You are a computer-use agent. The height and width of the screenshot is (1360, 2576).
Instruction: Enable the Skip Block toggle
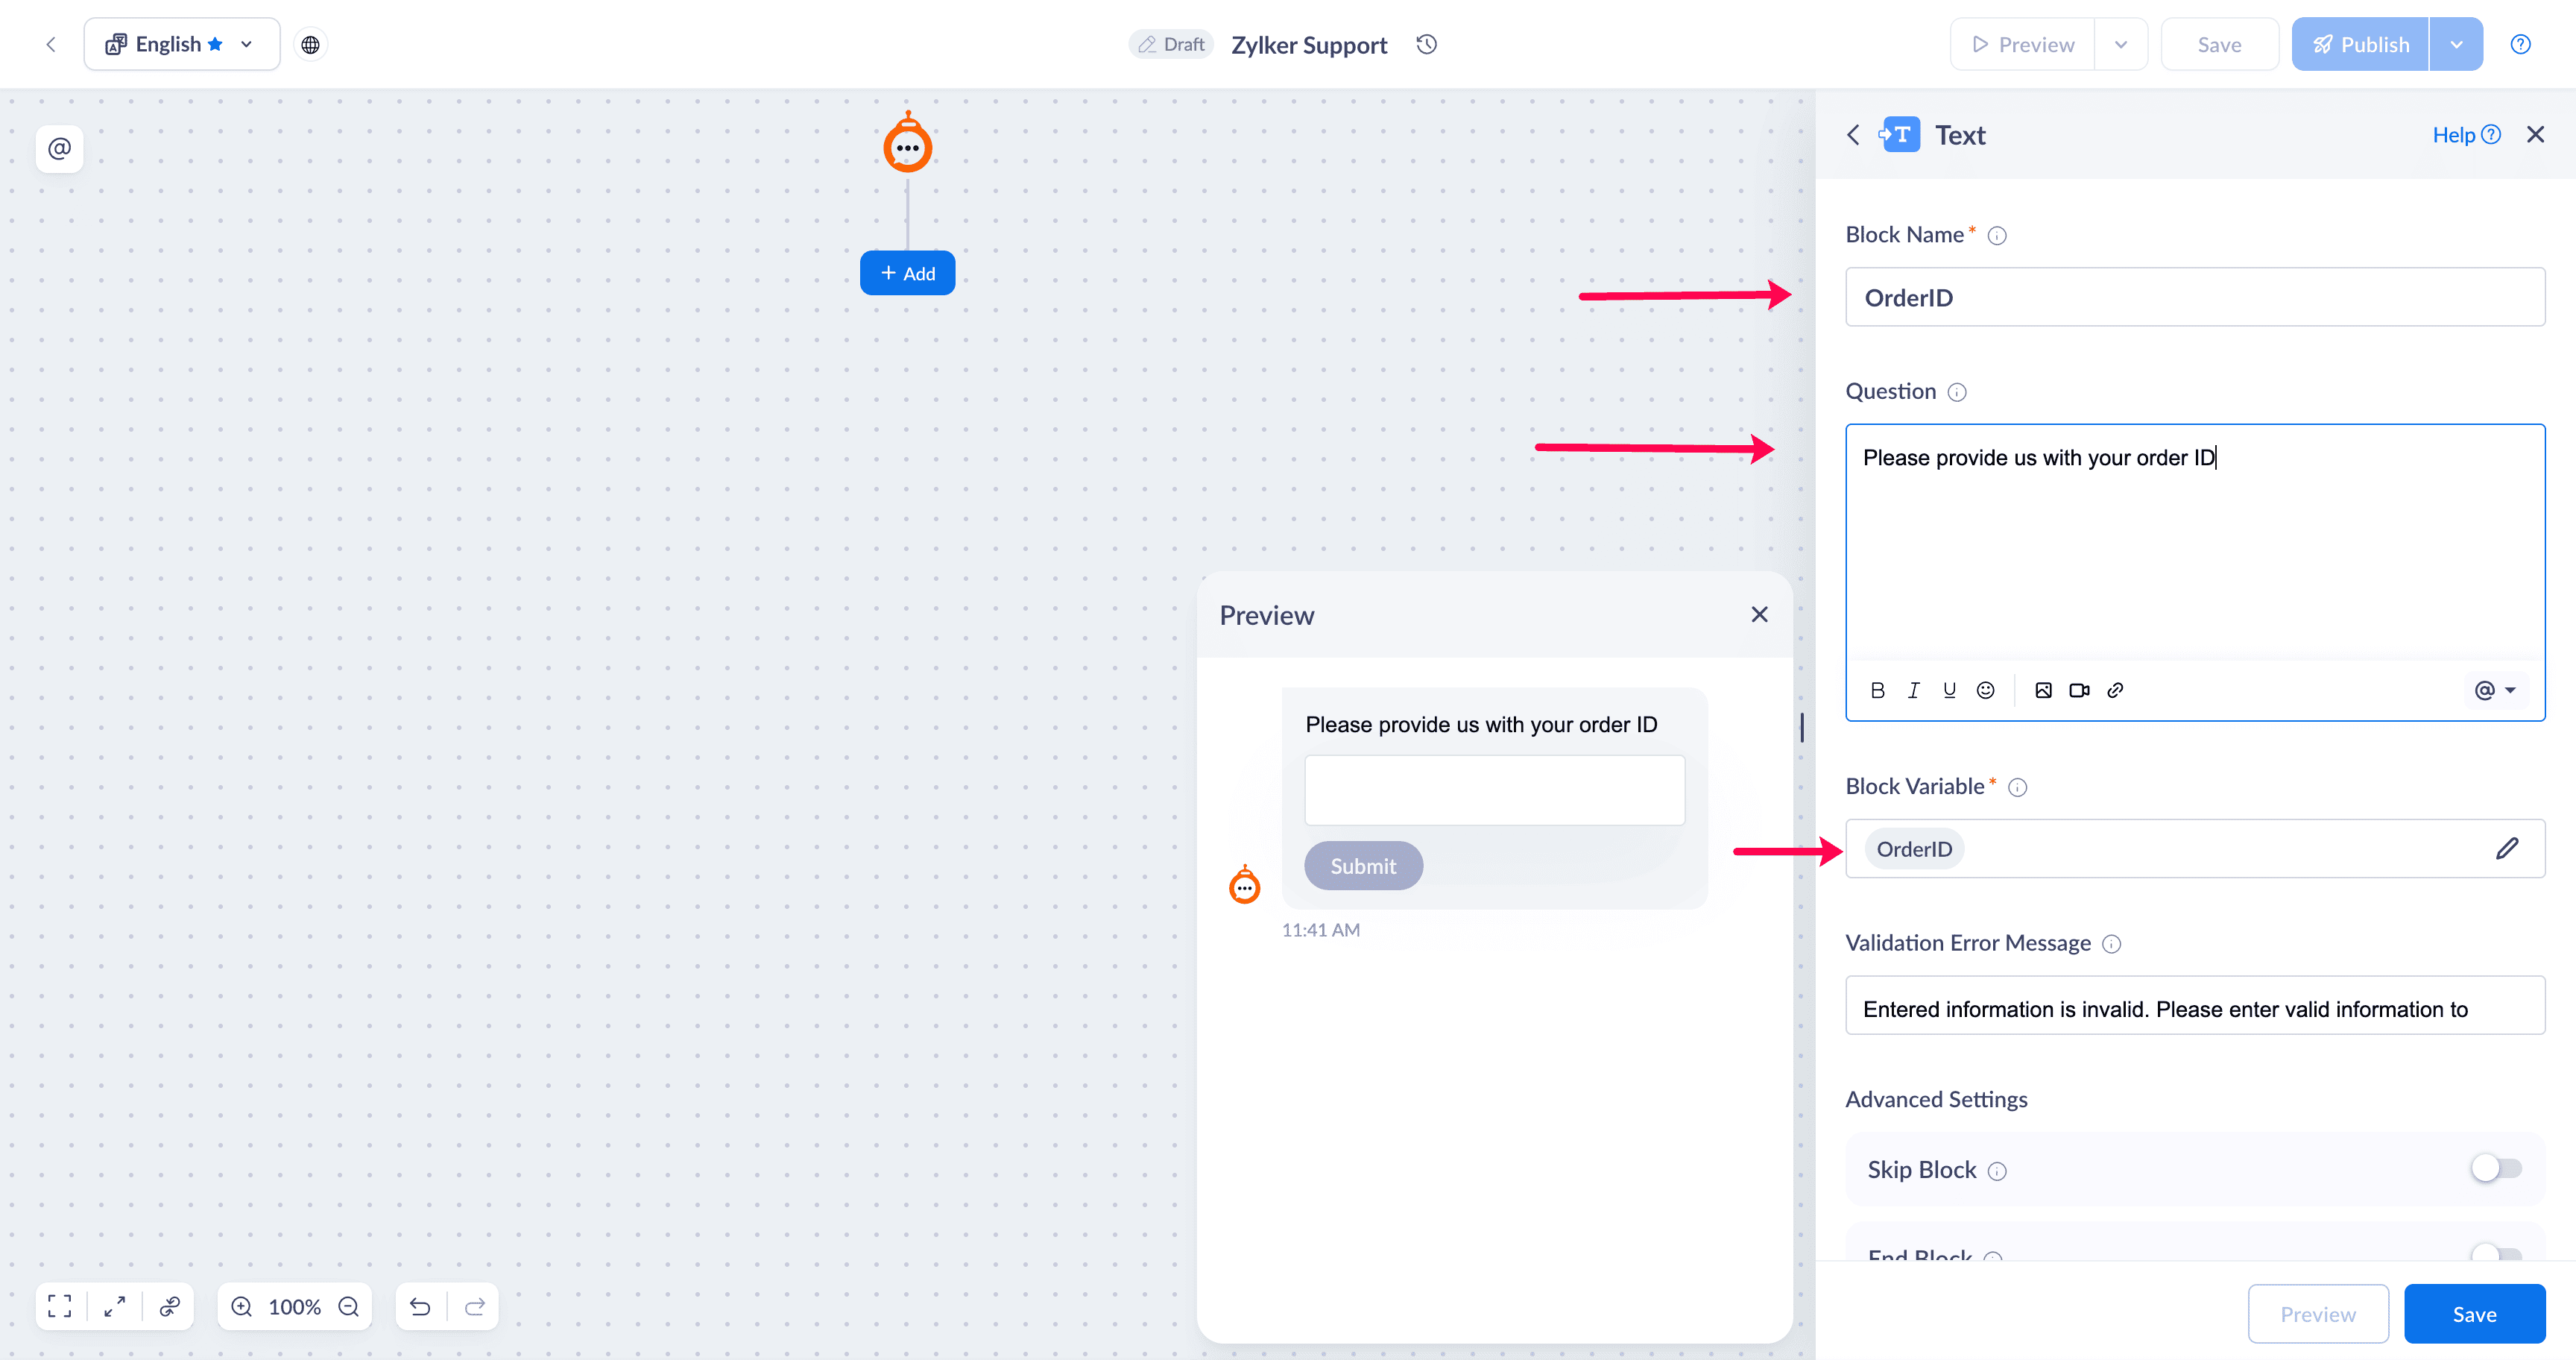click(2496, 1168)
